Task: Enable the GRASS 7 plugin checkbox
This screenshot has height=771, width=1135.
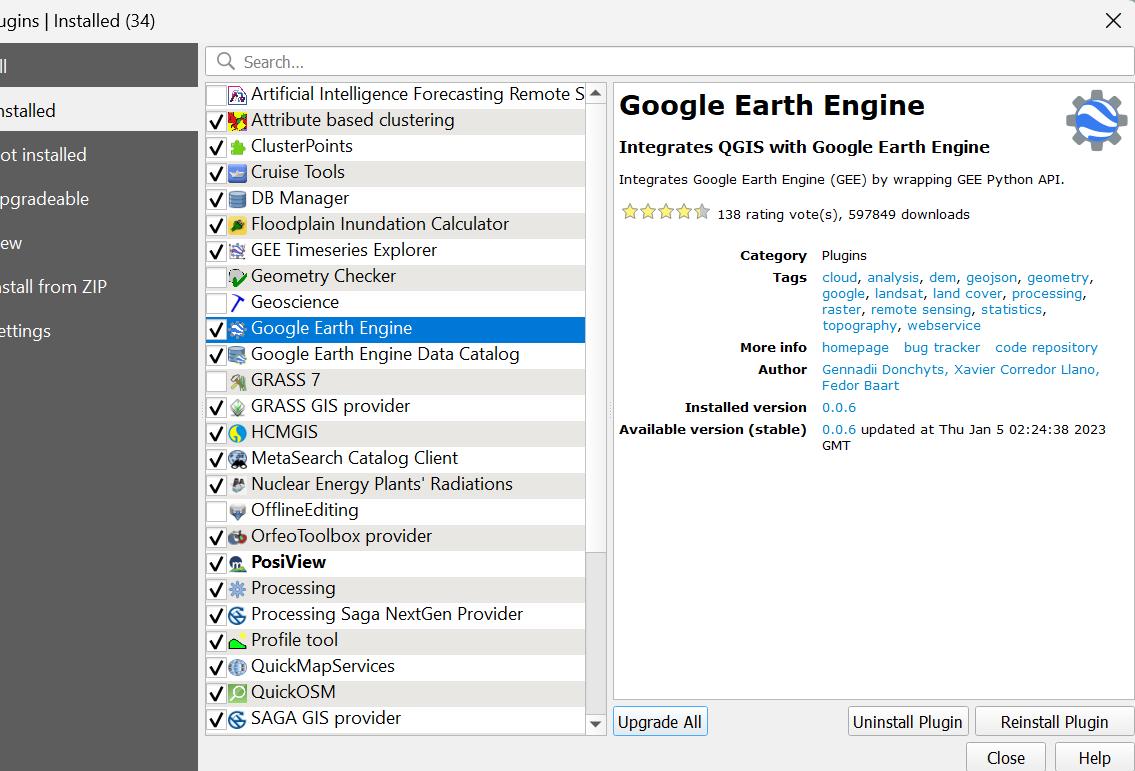Action: click(x=216, y=381)
